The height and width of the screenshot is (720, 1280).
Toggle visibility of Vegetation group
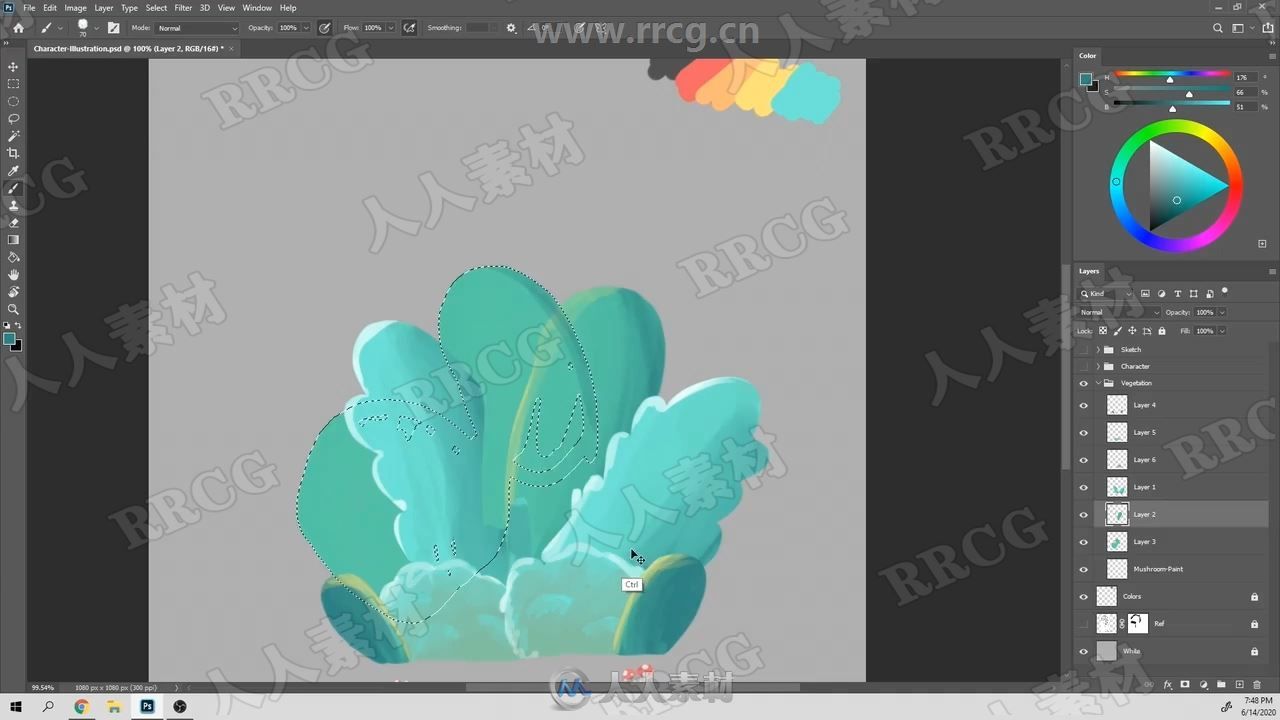(1083, 383)
